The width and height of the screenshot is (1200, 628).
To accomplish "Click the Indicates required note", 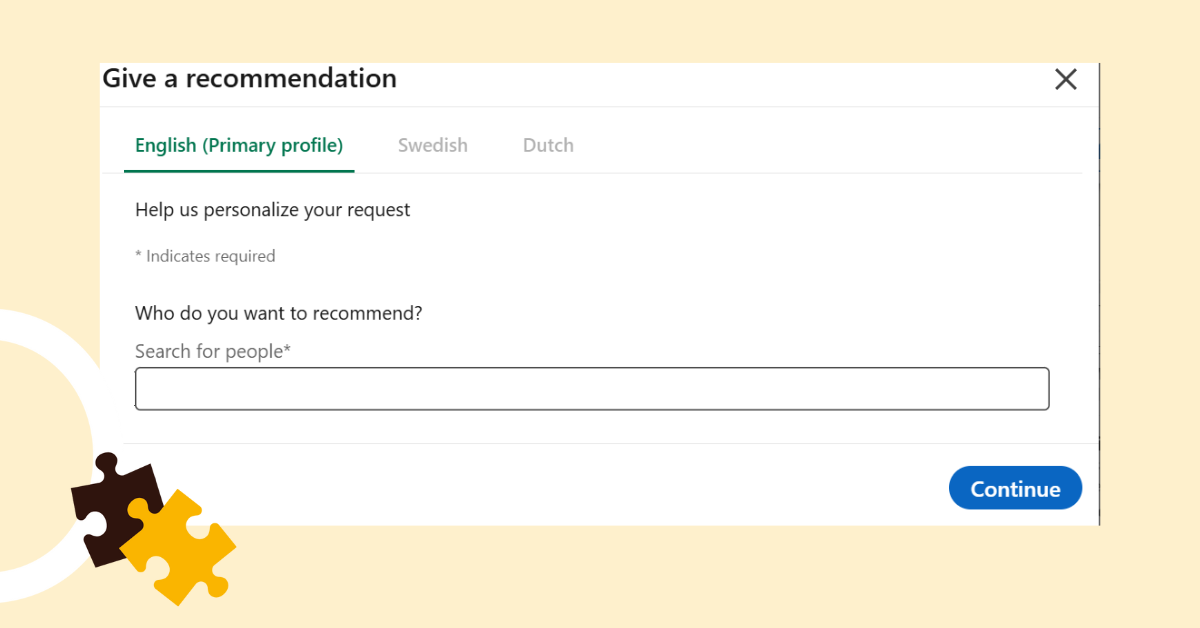I will coord(205,256).
